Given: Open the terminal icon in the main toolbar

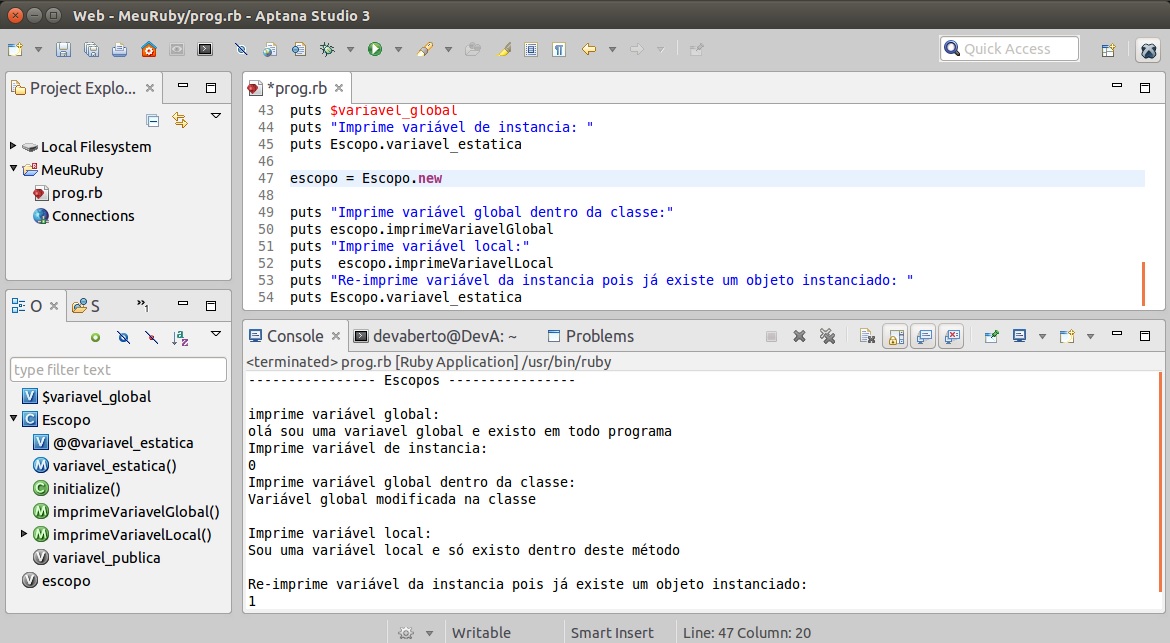Looking at the screenshot, I should (x=205, y=49).
